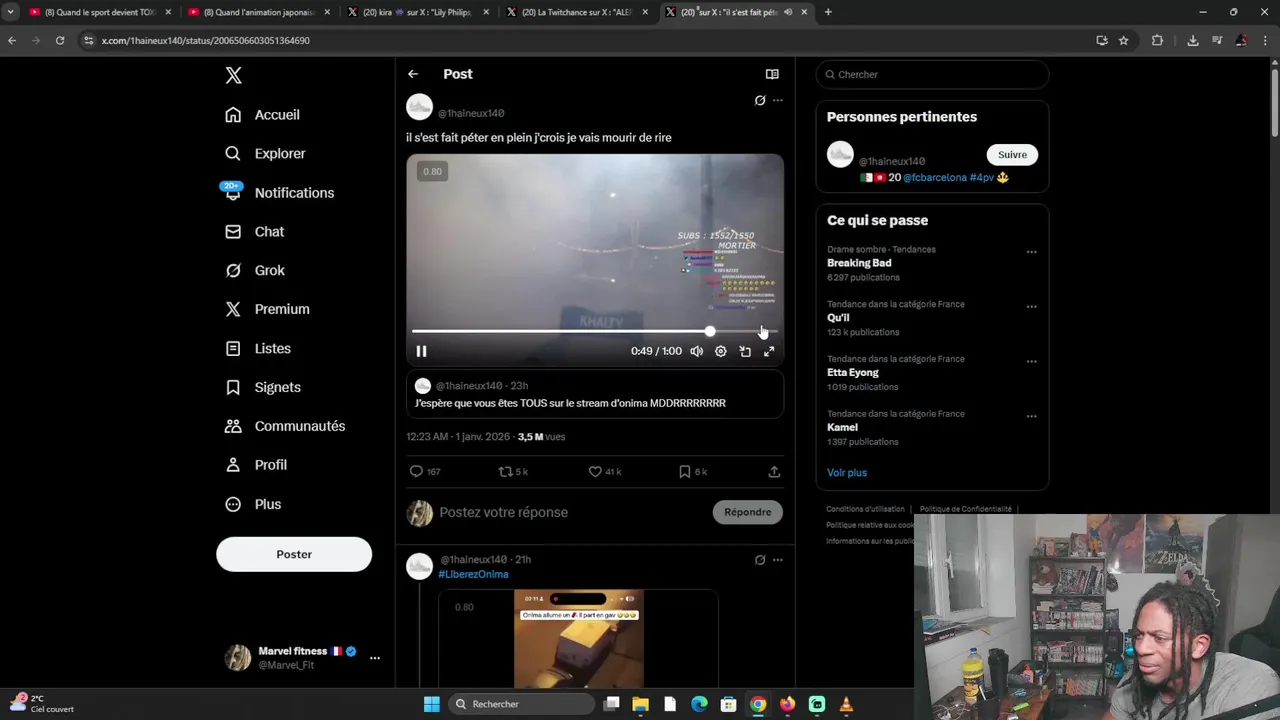Click the Poster button

[294, 554]
